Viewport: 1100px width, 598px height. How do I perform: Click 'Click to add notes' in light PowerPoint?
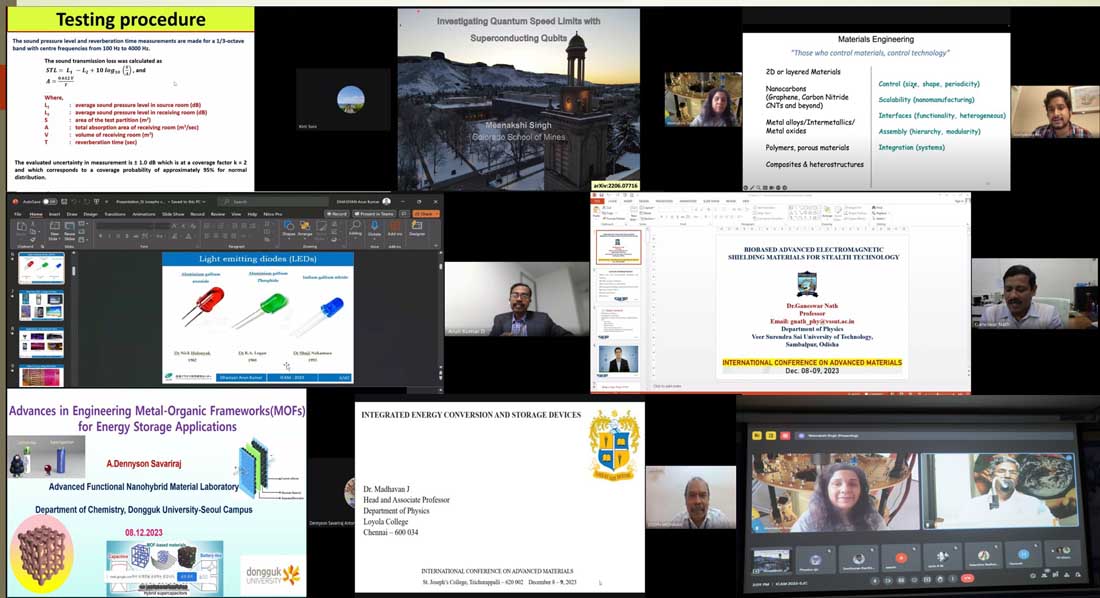click(x=668, y=386)
